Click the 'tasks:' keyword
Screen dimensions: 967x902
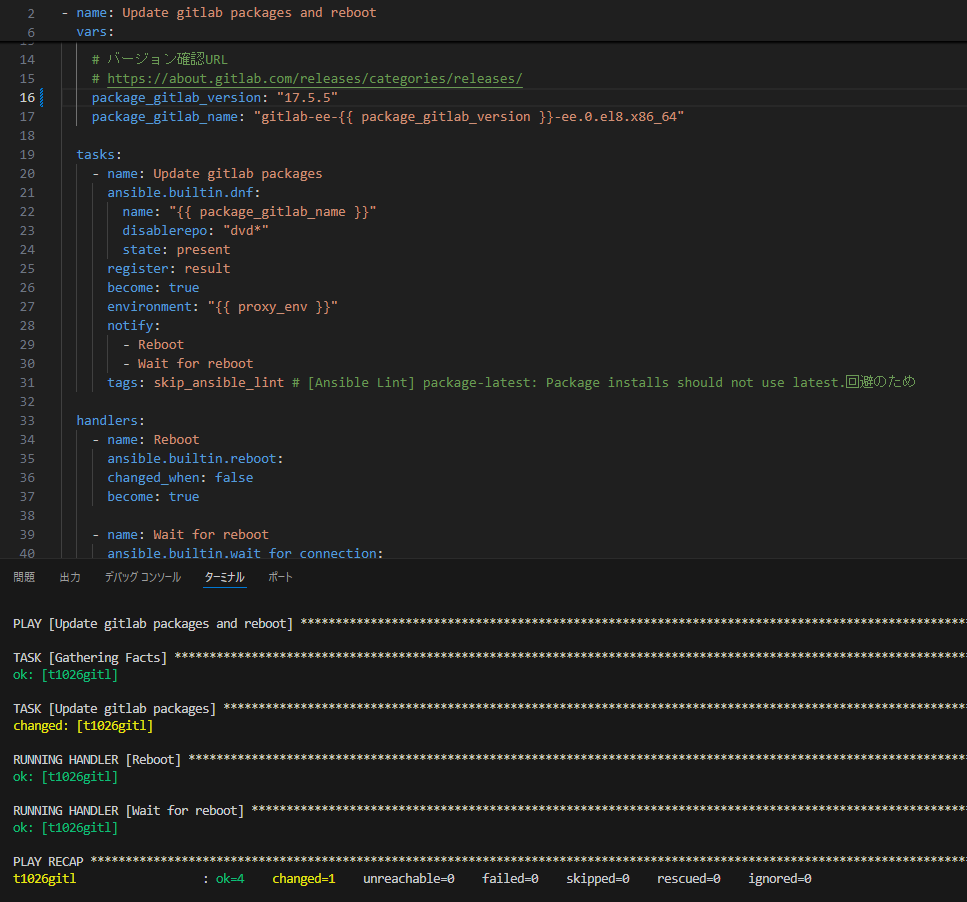click(x=99, y=155)
